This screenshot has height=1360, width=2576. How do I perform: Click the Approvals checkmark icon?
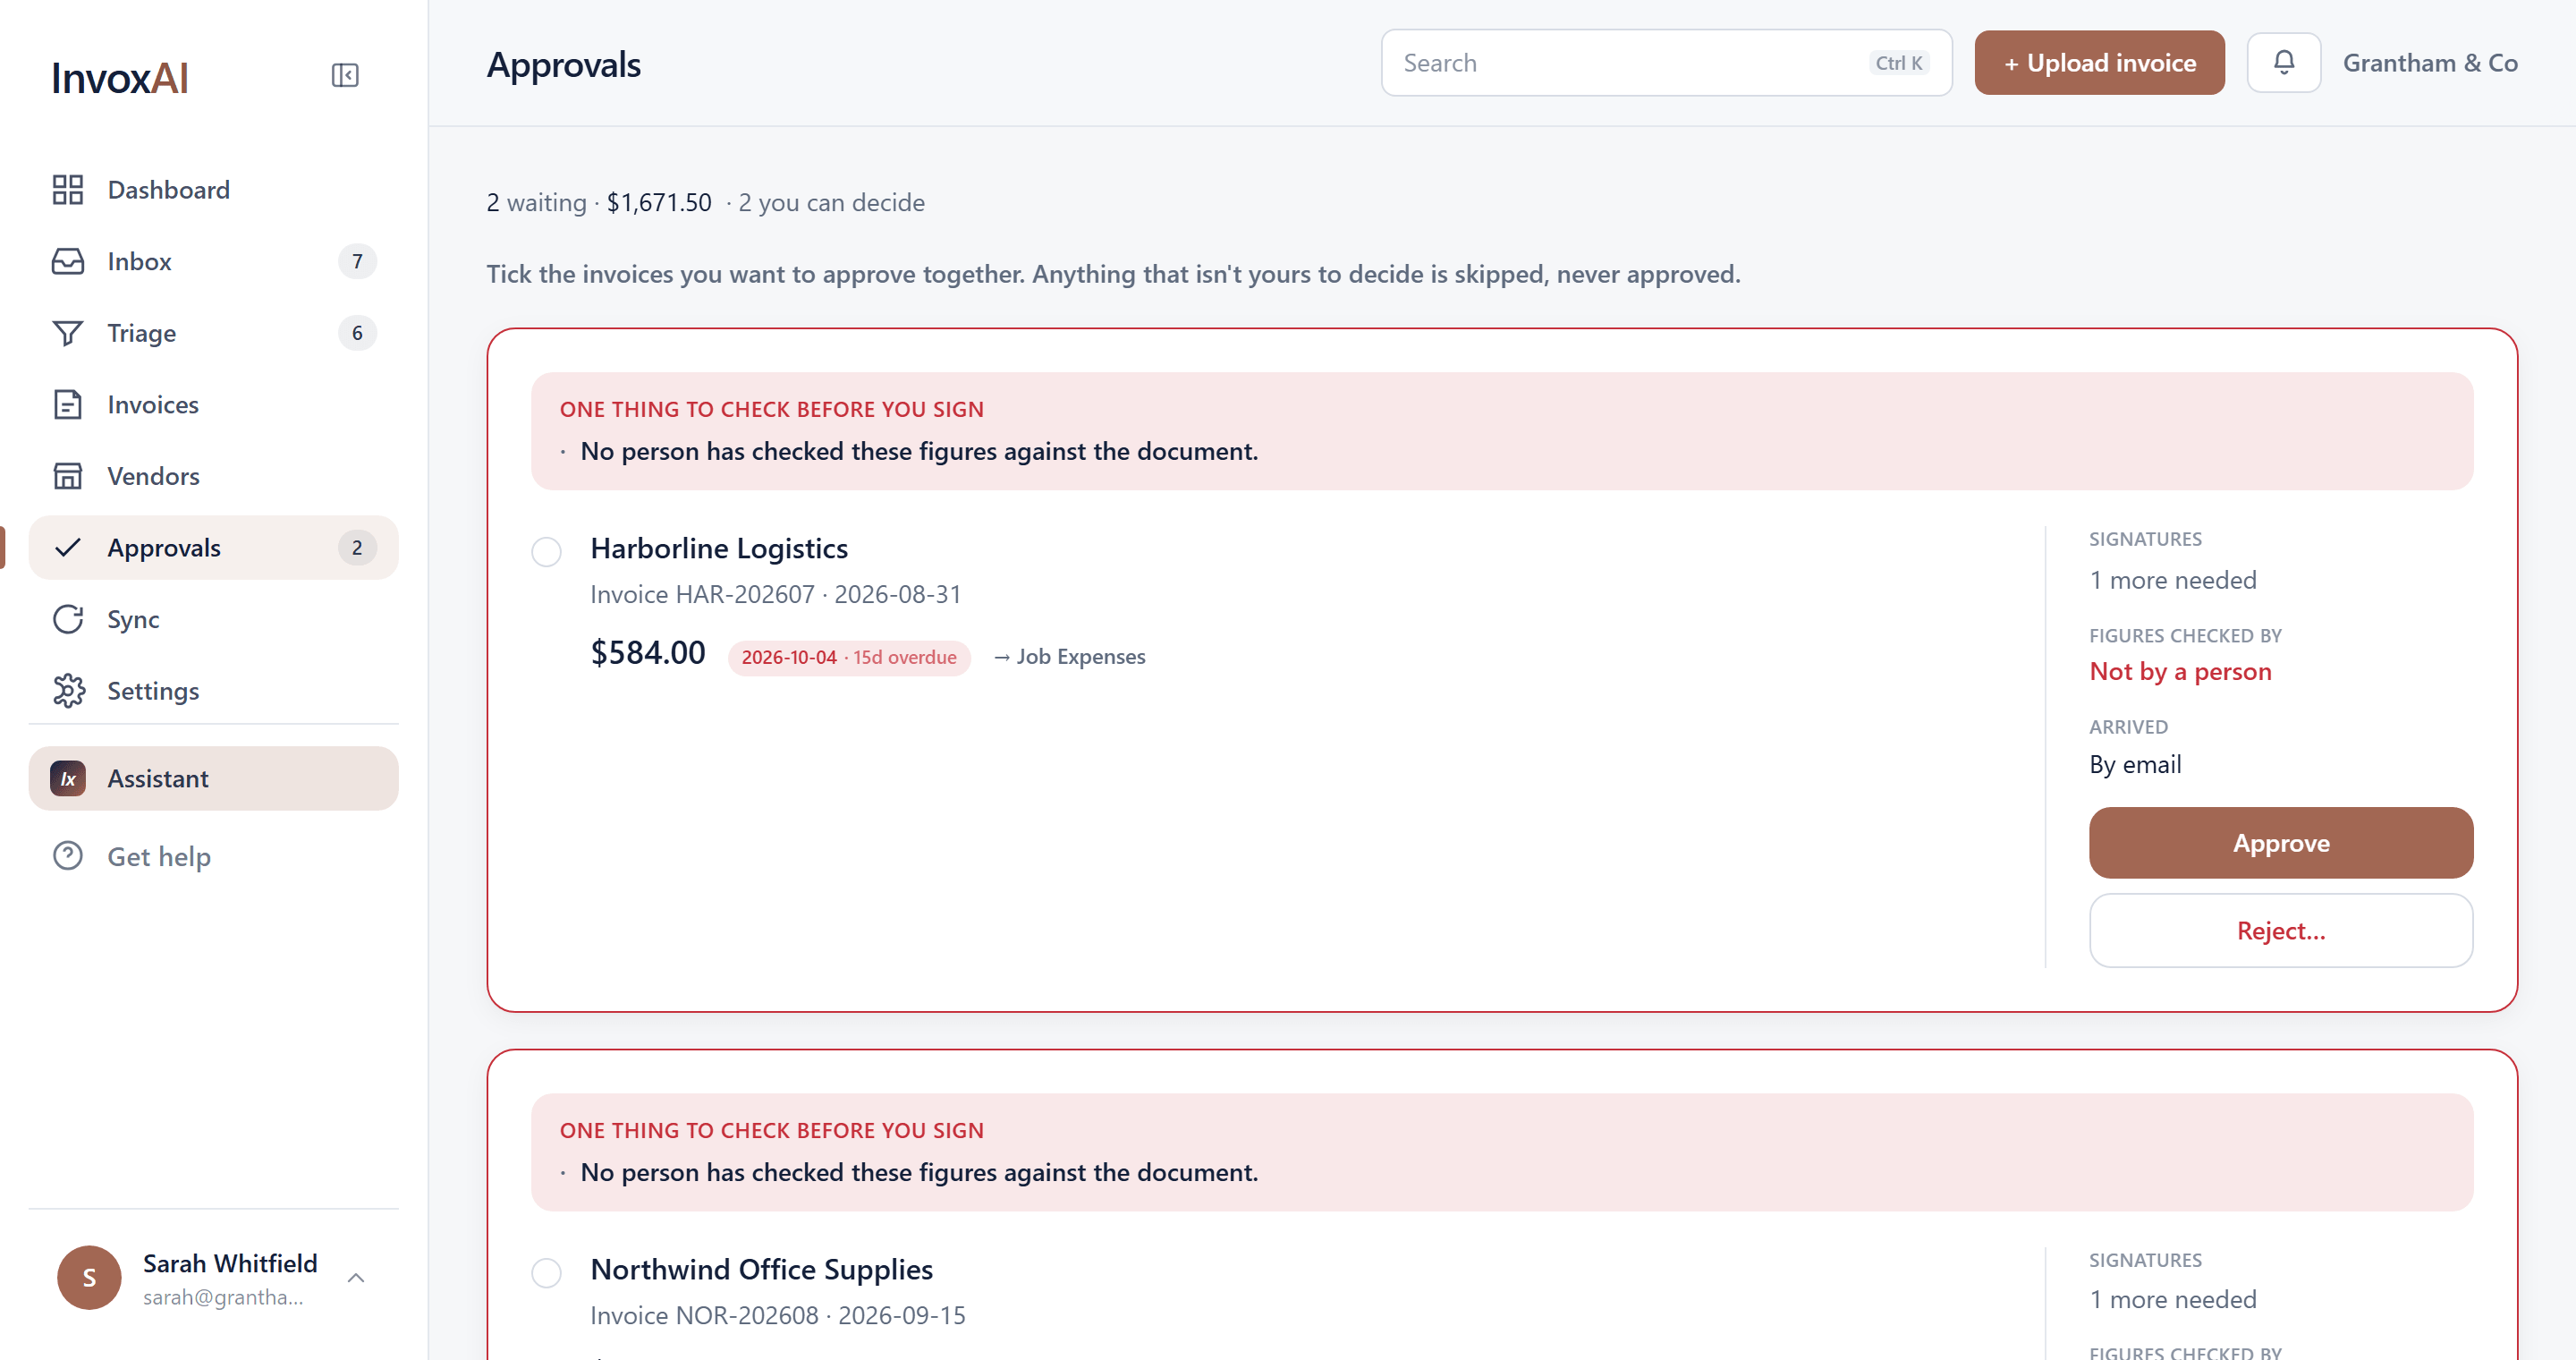[x=68, y=548]
